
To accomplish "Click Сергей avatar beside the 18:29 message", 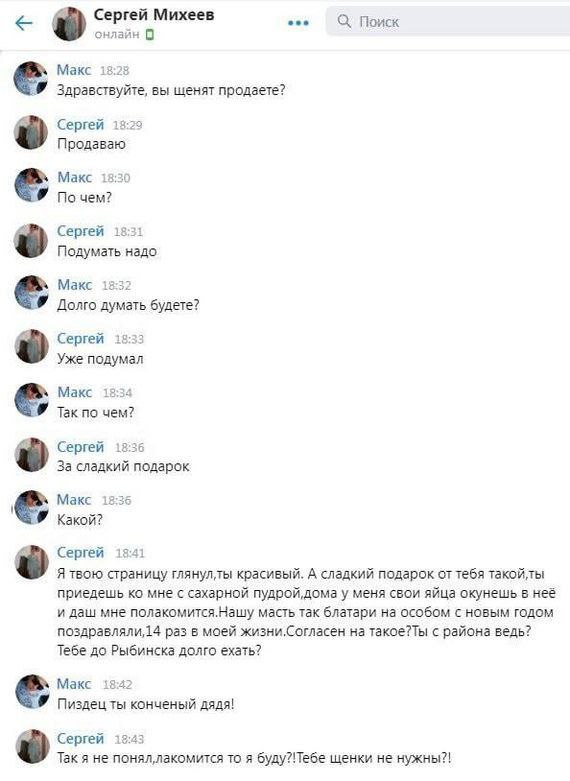I will [31, 132].
